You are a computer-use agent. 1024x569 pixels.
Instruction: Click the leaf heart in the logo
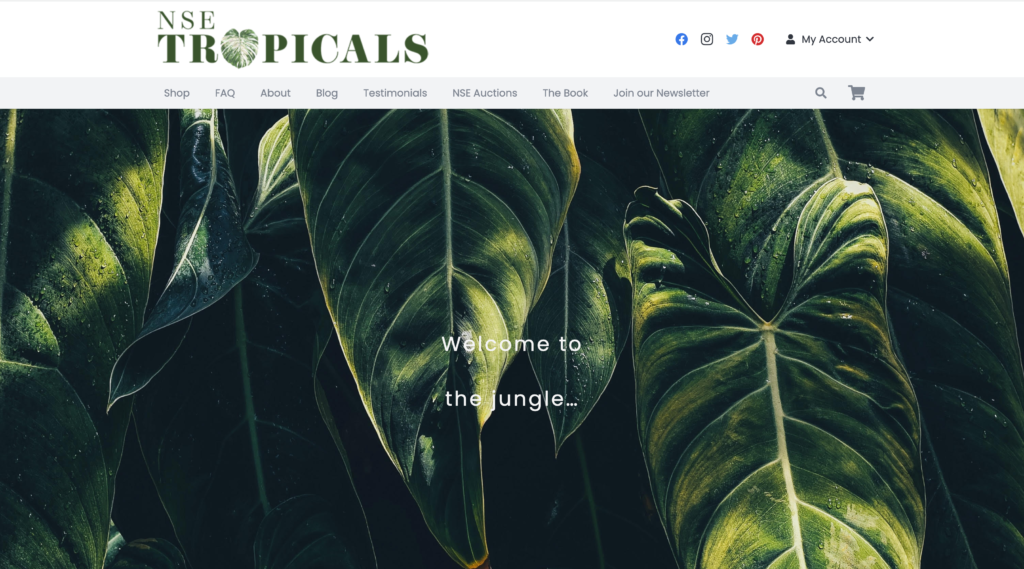tap(240, 48)
